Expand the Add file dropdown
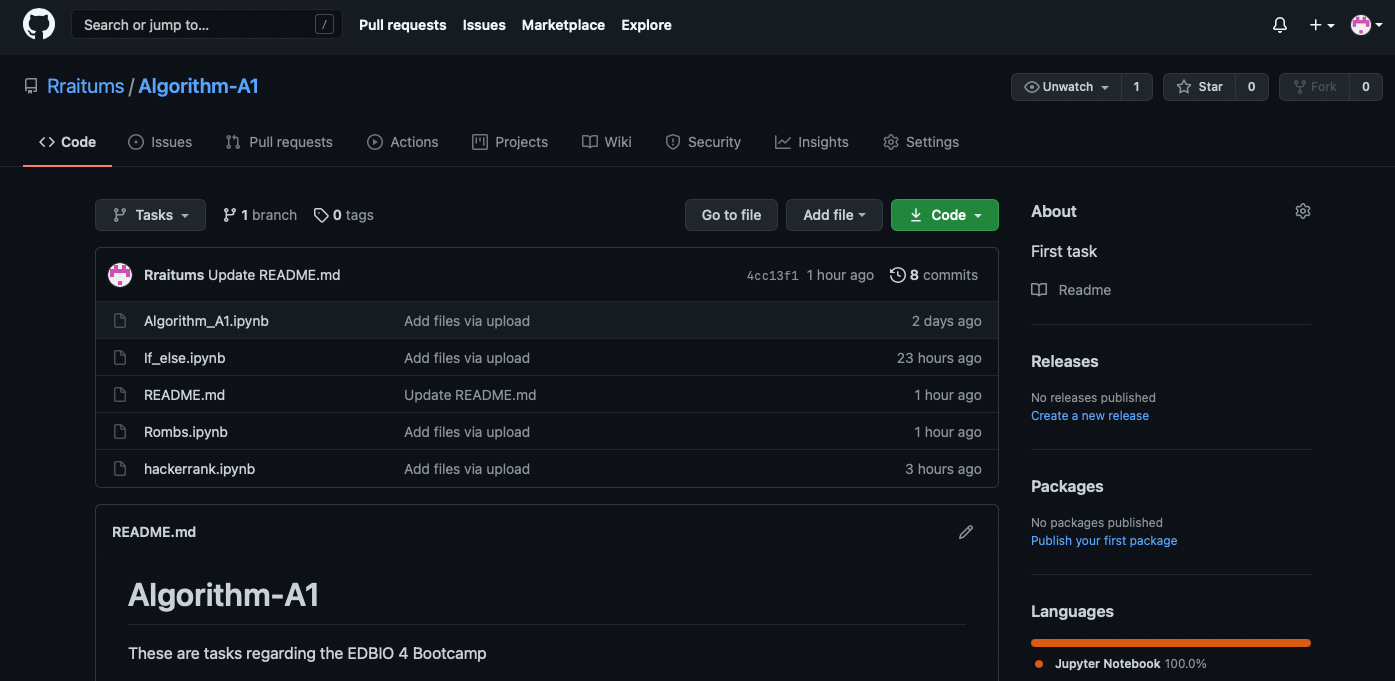The height and width of the screenshot is (681, 1395). (x=834, y=215)
